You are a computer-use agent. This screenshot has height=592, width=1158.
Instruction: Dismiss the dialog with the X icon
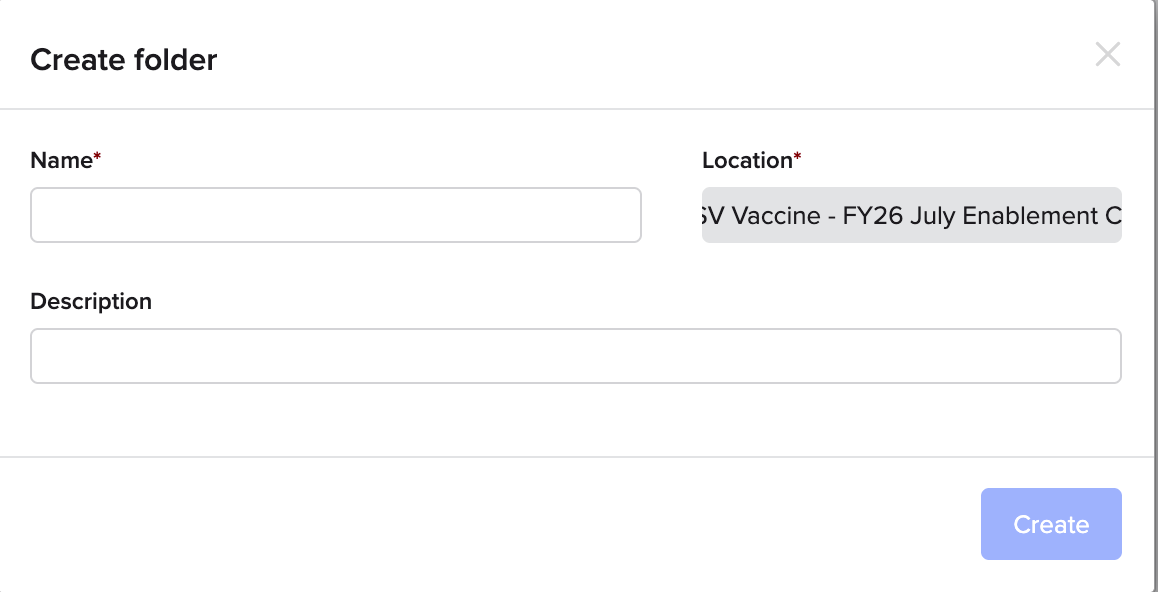(x=1107, y=55)
